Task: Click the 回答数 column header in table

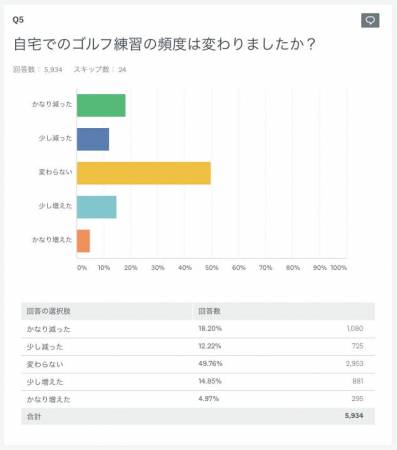Action: 209,311
